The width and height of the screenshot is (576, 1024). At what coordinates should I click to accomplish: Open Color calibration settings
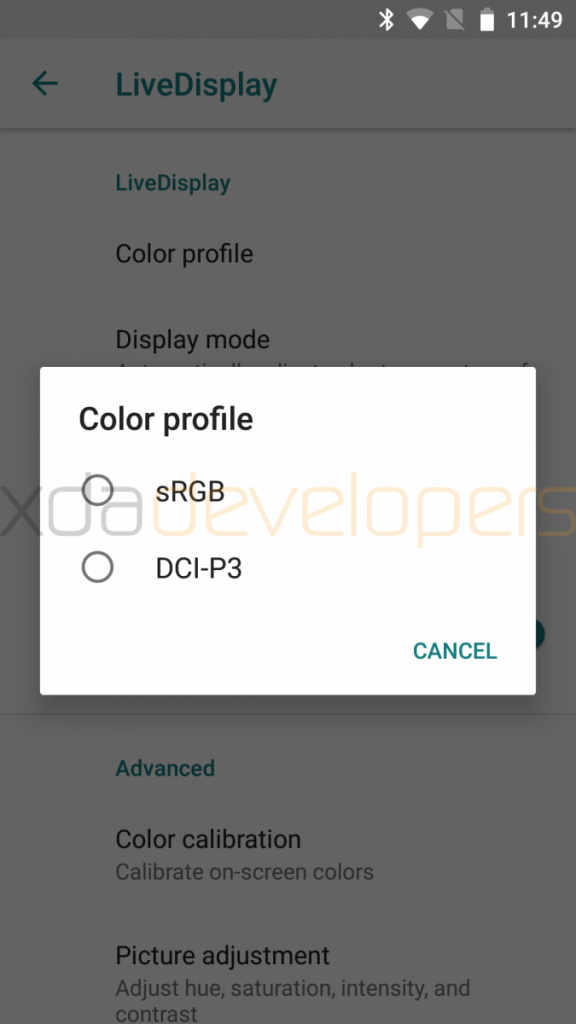coord(288,854)
